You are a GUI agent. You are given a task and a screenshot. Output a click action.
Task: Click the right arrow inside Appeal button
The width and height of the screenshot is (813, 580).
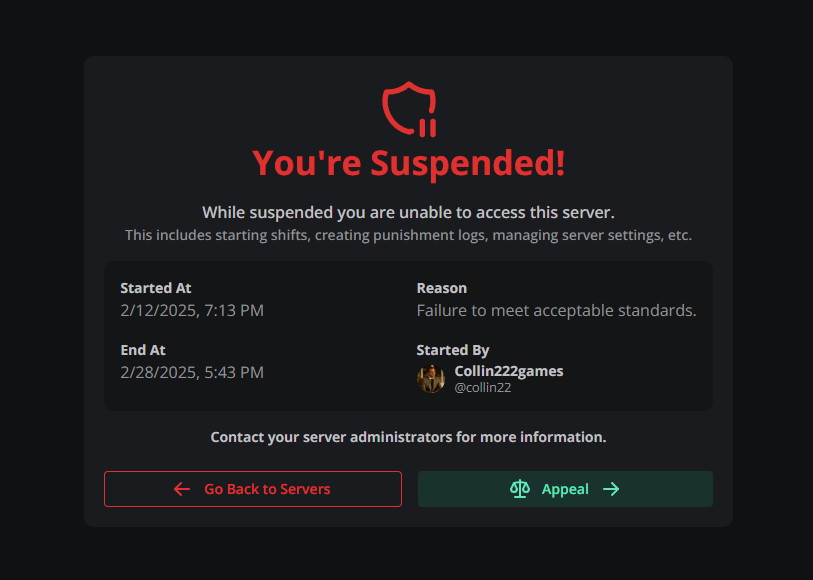click(610, 489)
